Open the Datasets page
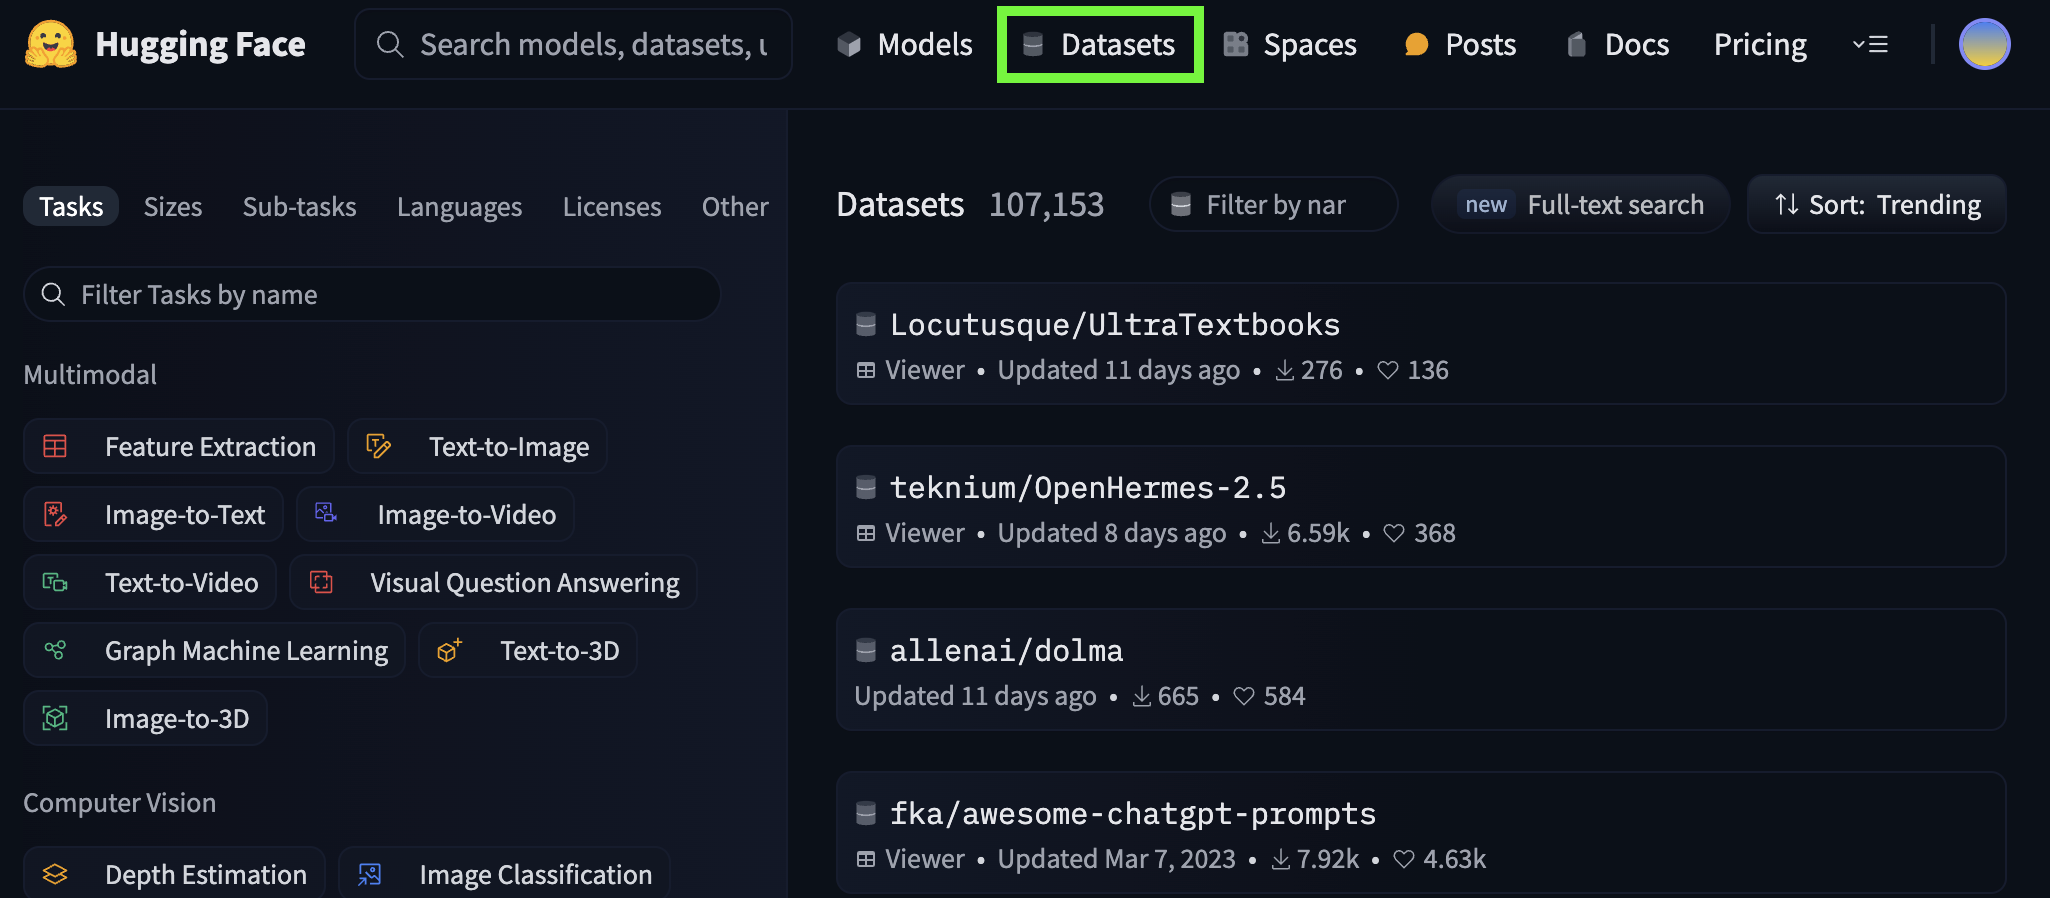The height and width of the screenshot is (898, 2050). [1100, 44]
